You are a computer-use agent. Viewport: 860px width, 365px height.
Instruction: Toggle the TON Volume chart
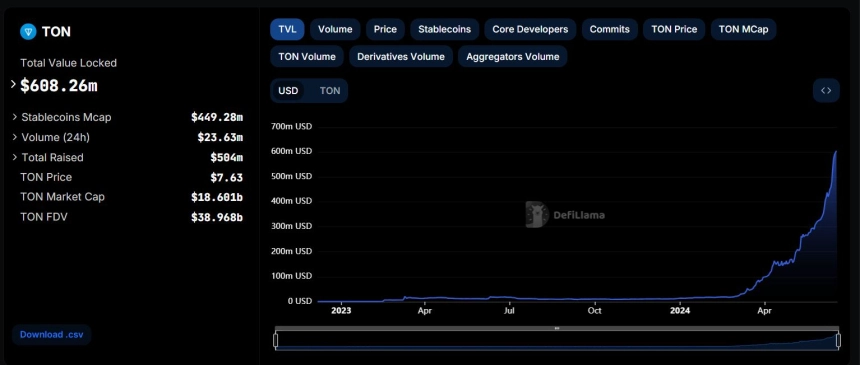coord(307,57)
